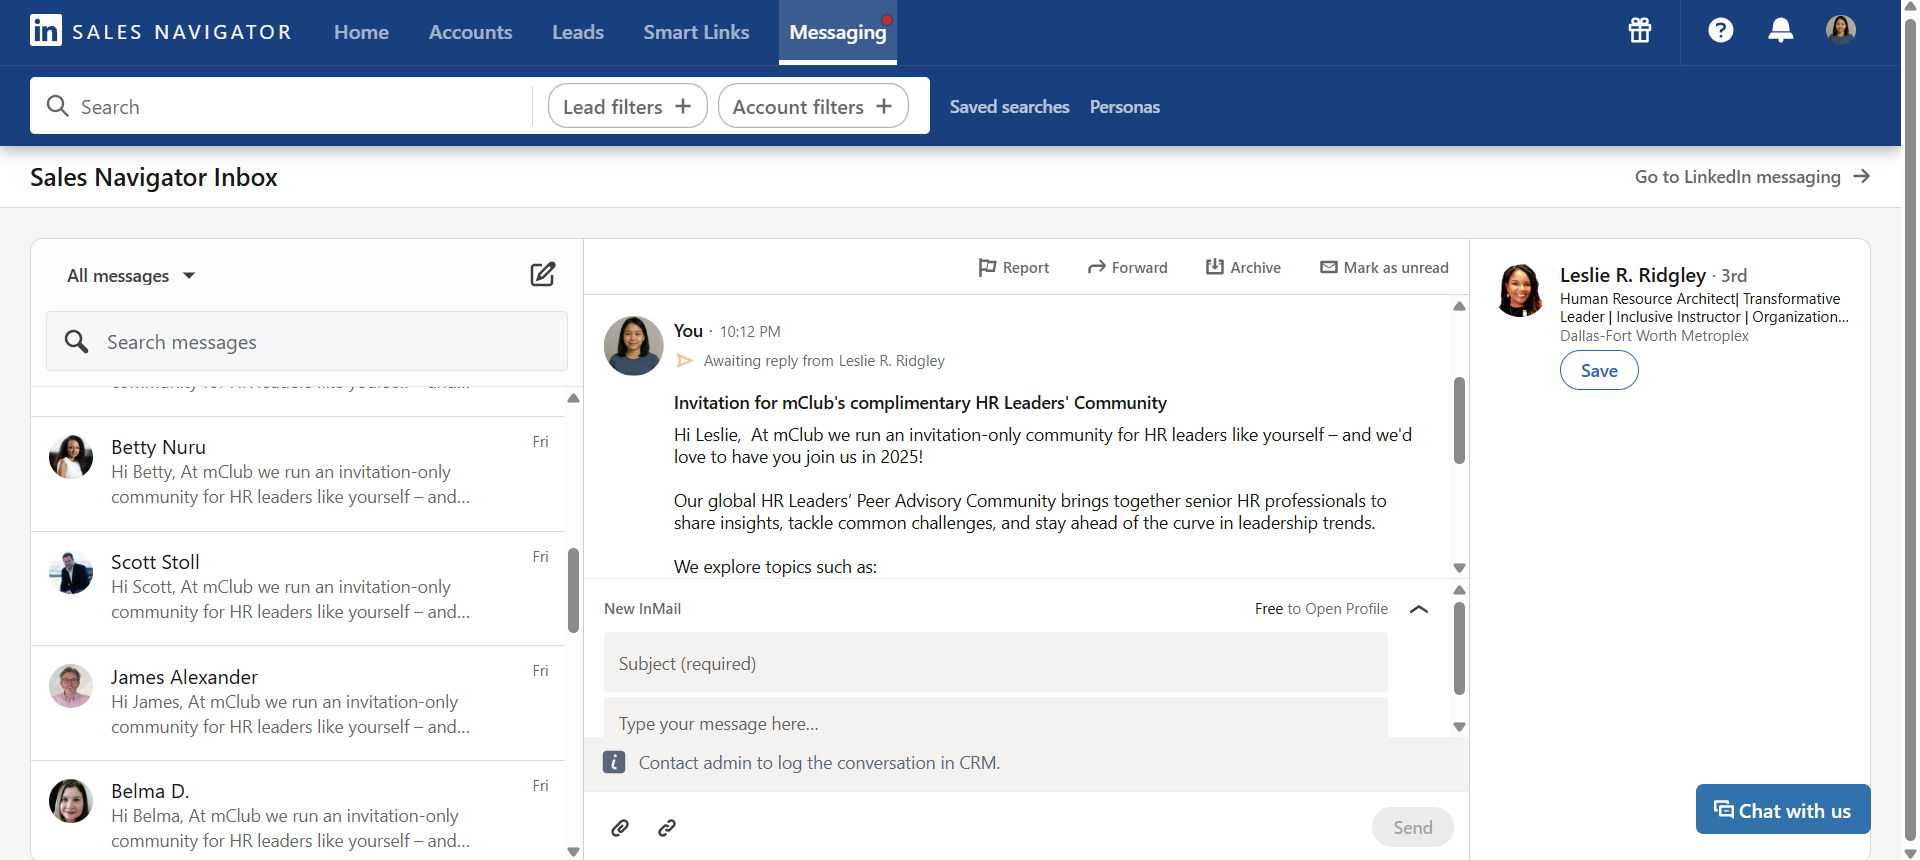This screenshot has width=1920, height=860.
Task: Archive this conversation
Action: tap(1243, 267)
